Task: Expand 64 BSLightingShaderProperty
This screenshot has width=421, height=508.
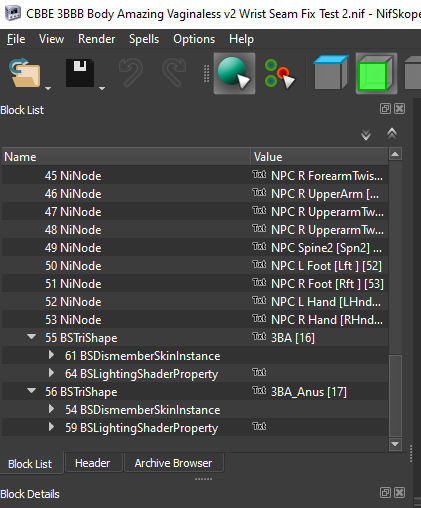Action: 51,373
